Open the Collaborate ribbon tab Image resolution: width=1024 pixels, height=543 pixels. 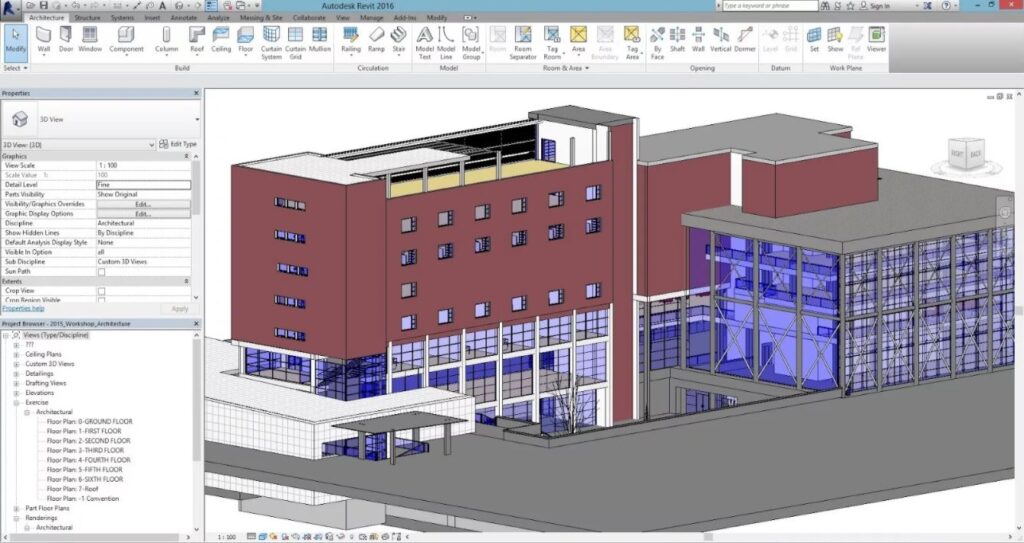[309, 18]
